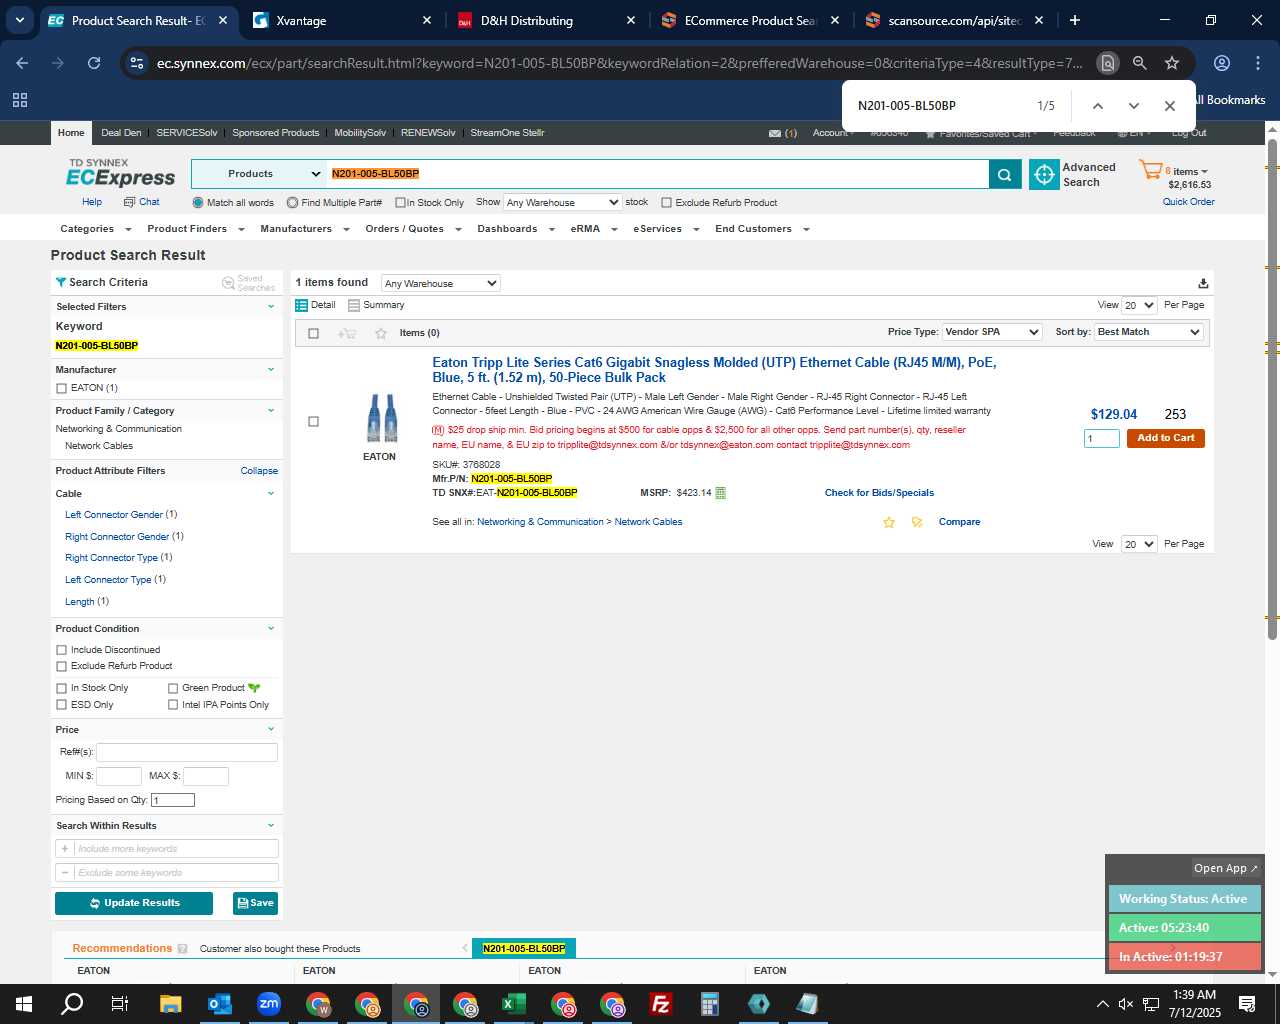This screenshot has height=1024, width=1280.
Task: Select Find Multiple Part# radio button
Action: point(292,203)
